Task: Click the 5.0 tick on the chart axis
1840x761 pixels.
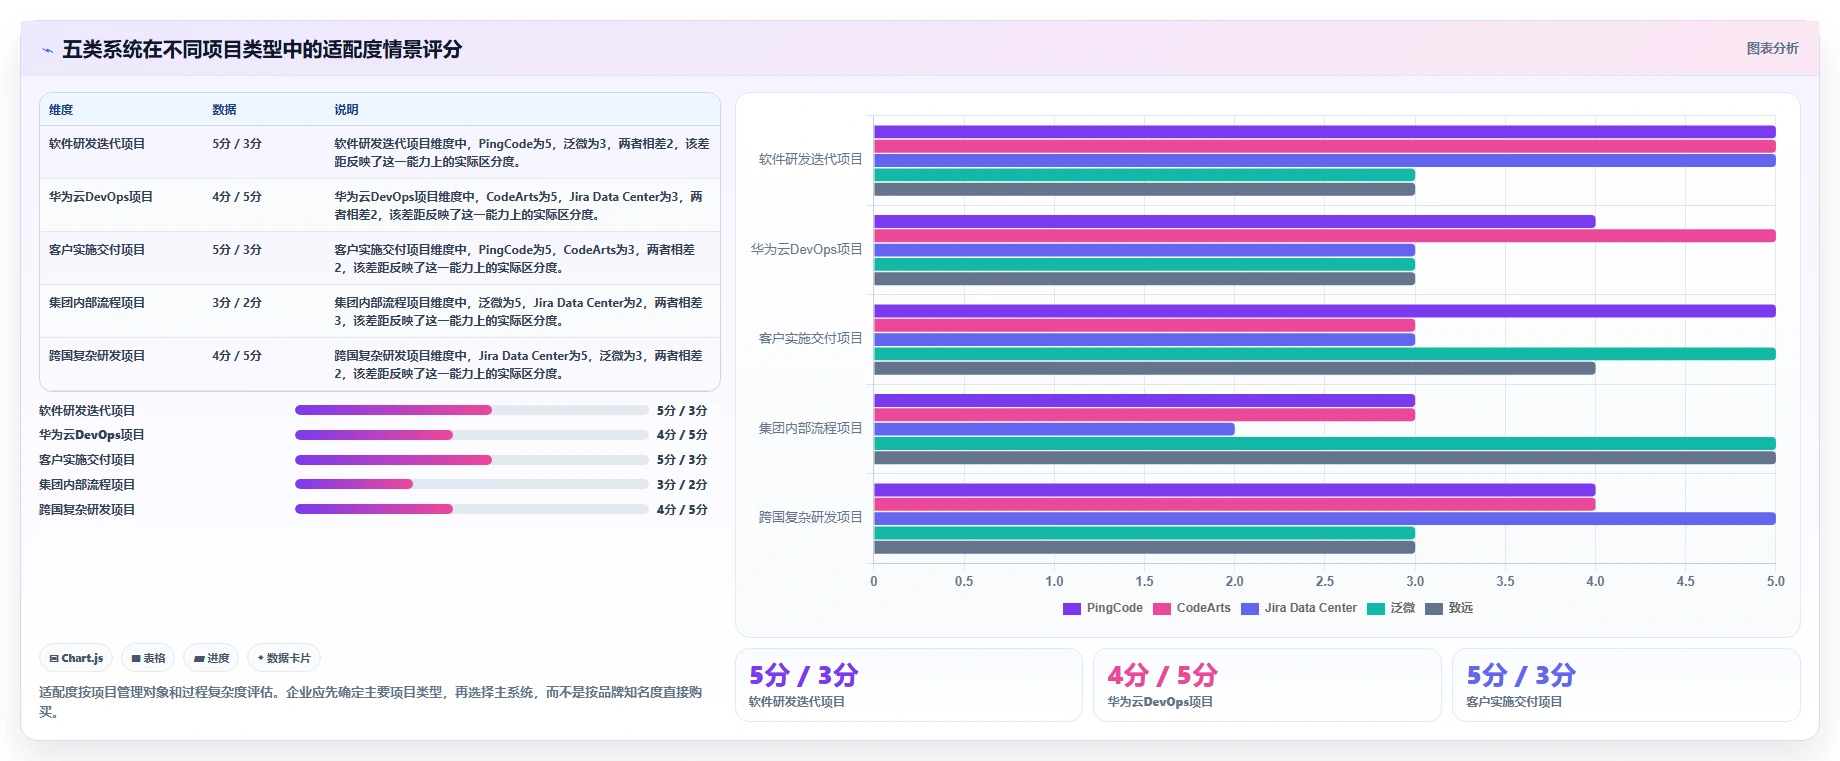Action: pyautogui.click(x=1775, y=581)
